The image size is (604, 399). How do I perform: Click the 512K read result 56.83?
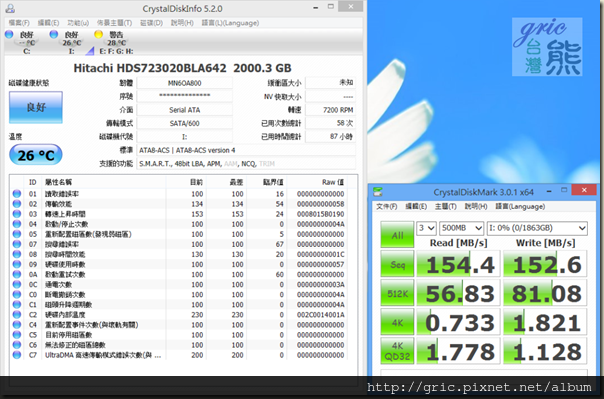click(x=458, y=293)
